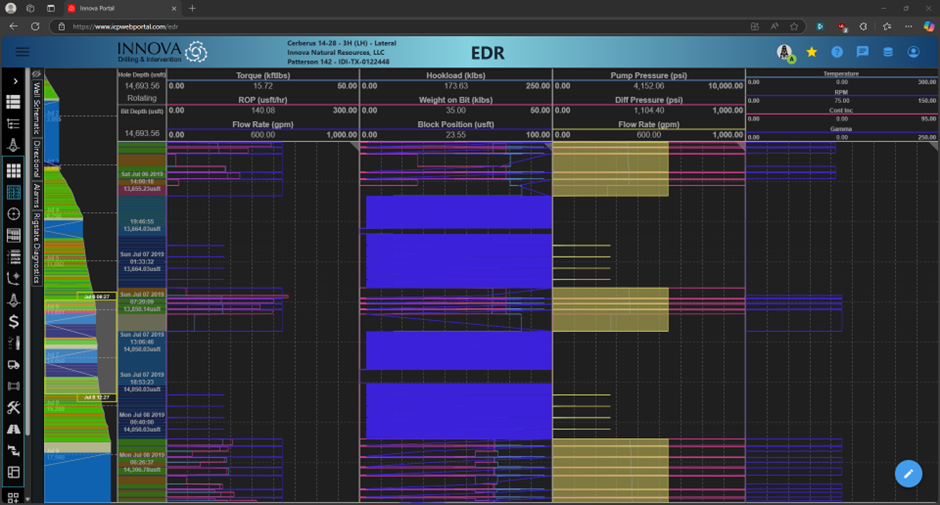
Task: Click the yellow star favorites icon
Action: (811, 52)
